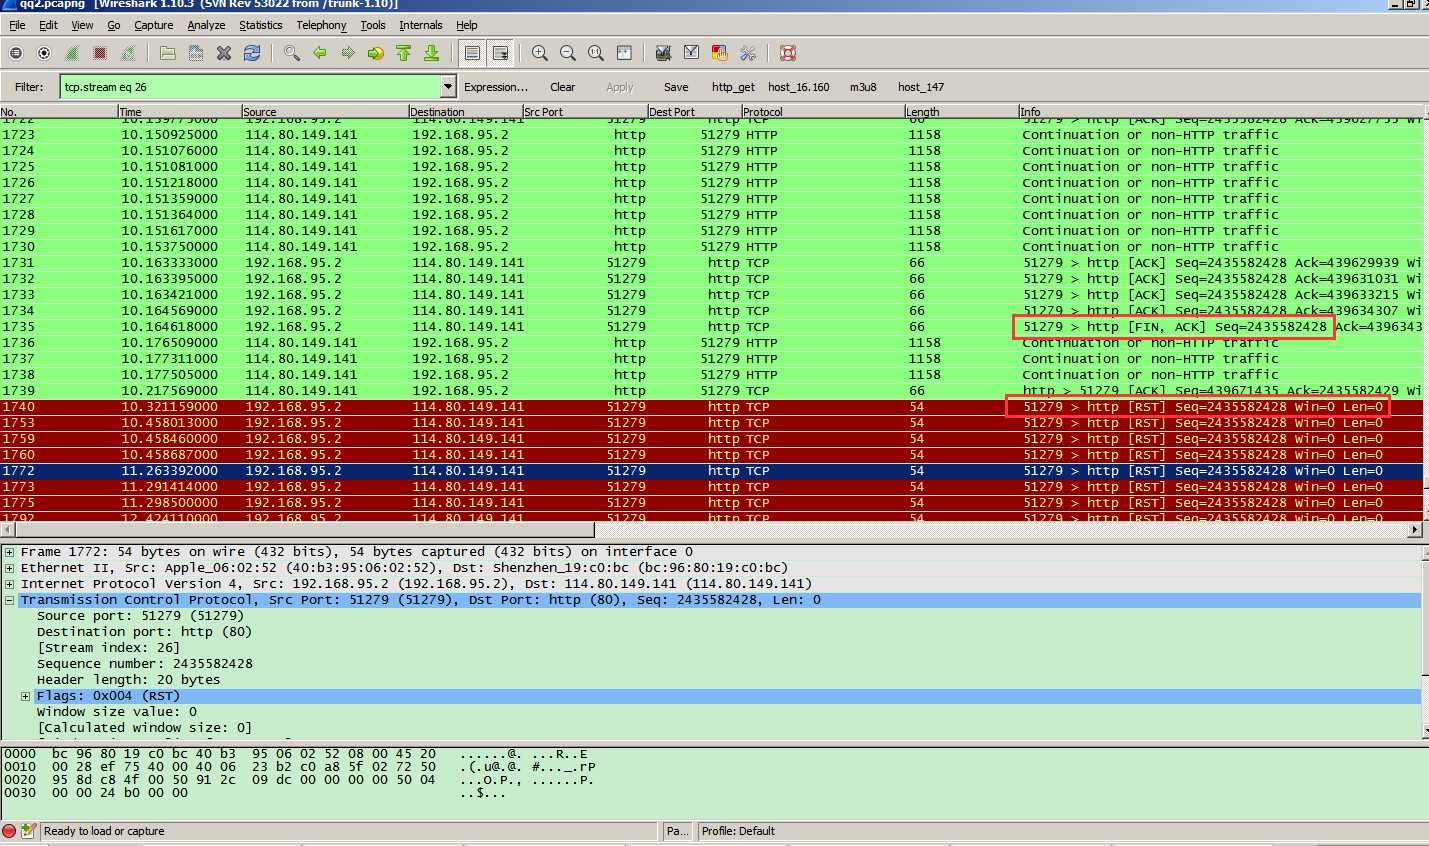Expand Internet Protocol Version 4 node

coord(9,584)
